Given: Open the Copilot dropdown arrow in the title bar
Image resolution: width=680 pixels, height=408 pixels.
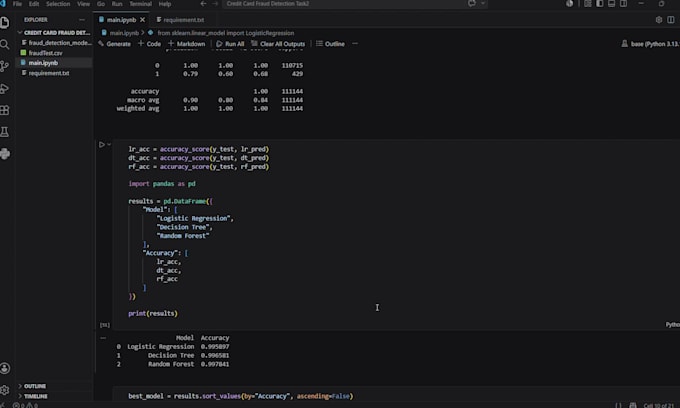Looking at the screenshot, I should click(x=483, y=3).
